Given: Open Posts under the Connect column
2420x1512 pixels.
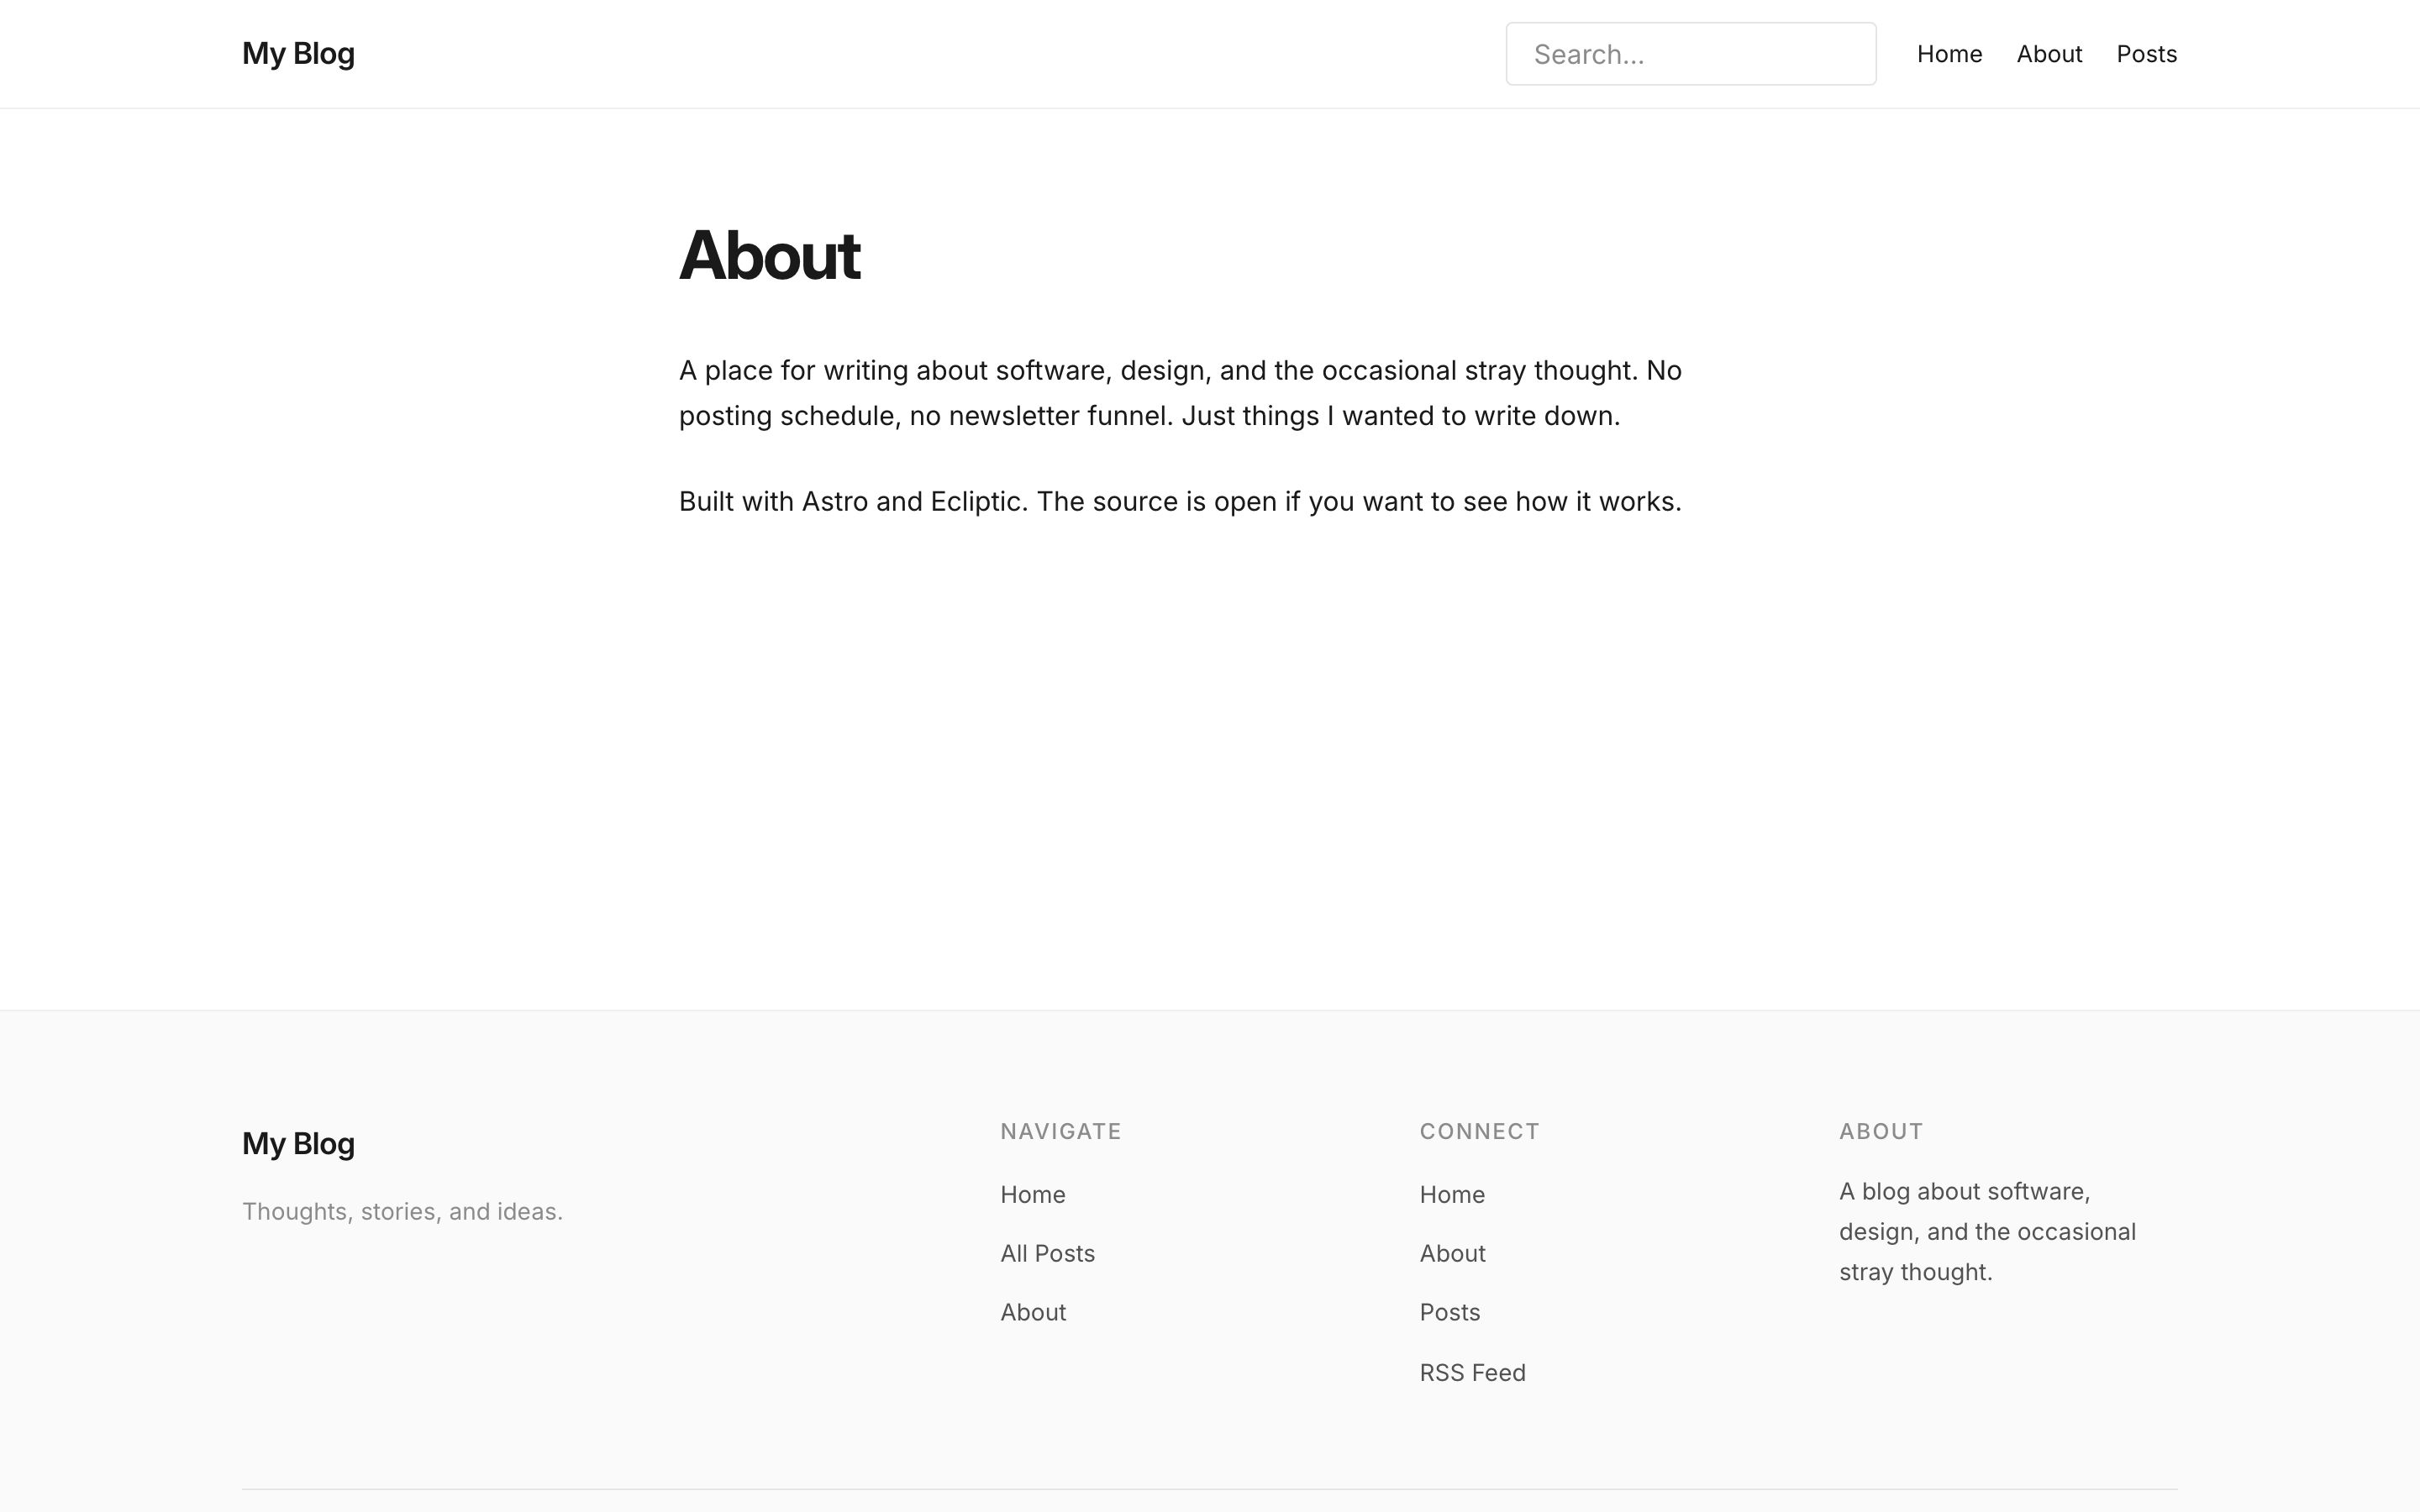Looking at the screenshot, I should coord(1450,1312).
